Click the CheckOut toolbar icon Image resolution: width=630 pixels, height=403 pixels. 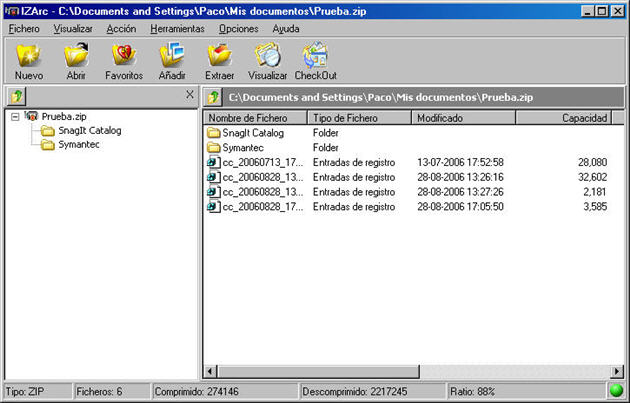pyautogui.click(x=315, y=59)
